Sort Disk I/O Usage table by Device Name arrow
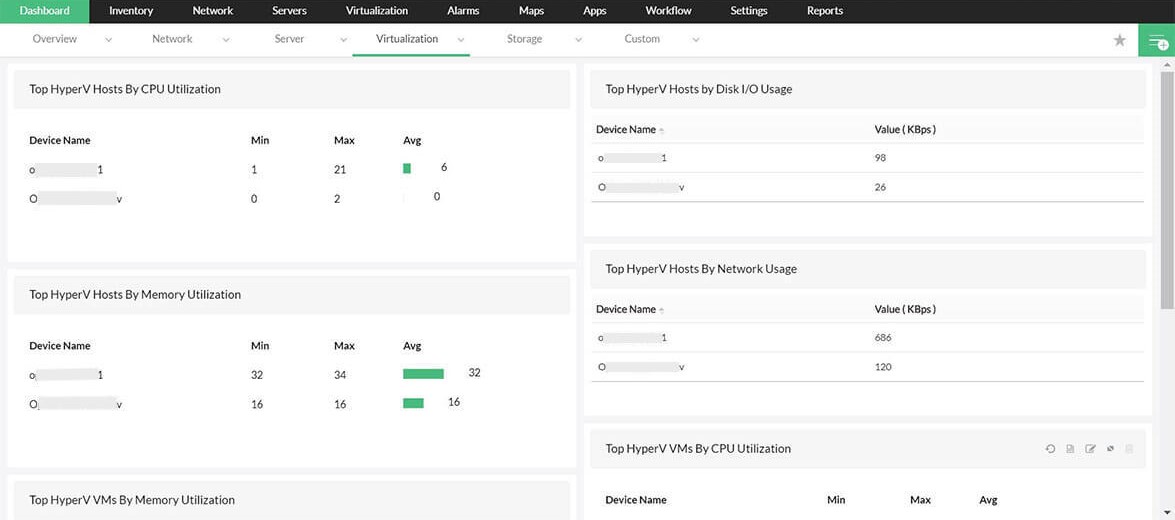The image size is (1175, 520). click(661, 130)
